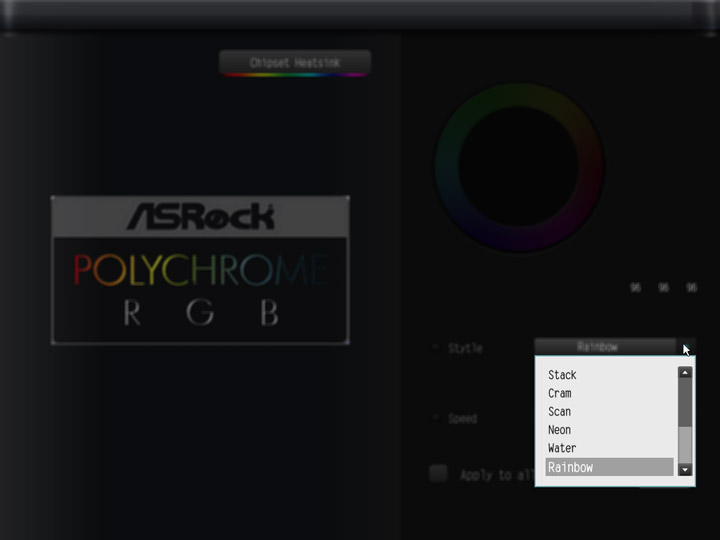Choose Cram lighting style
This screenshot has width=720, height=540.
(609, 393)
